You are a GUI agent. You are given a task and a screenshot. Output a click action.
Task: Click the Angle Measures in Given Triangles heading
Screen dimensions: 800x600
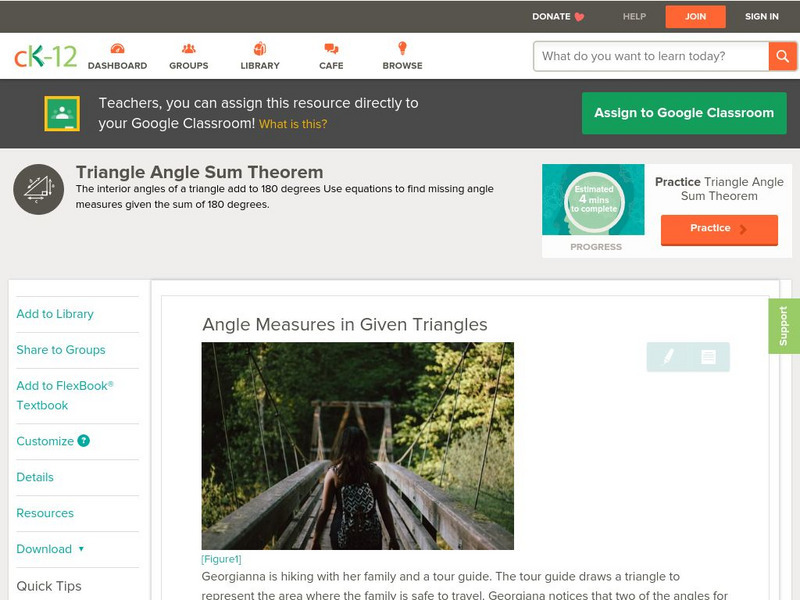[x=345, y=324]
